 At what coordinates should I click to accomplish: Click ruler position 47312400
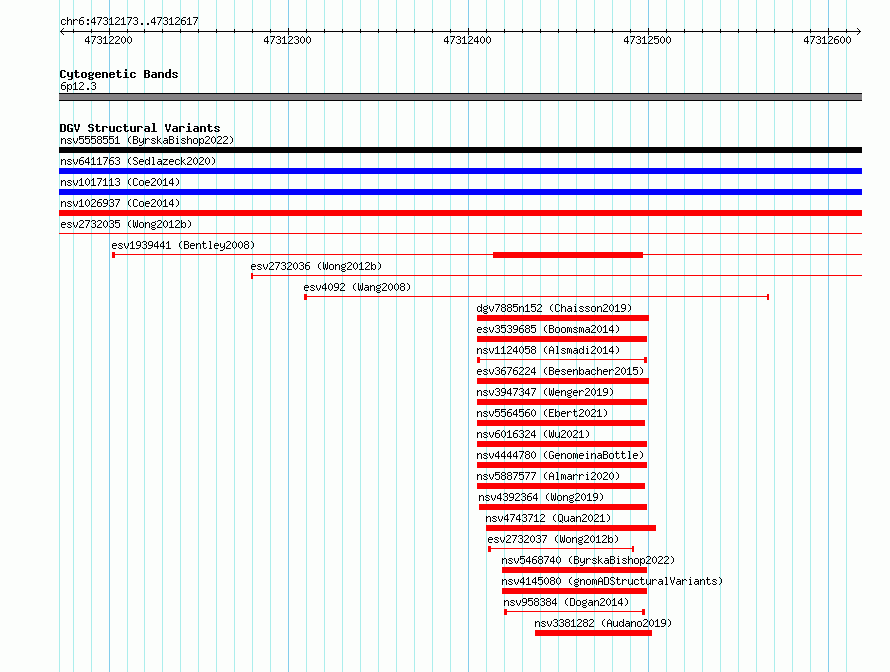467,40
